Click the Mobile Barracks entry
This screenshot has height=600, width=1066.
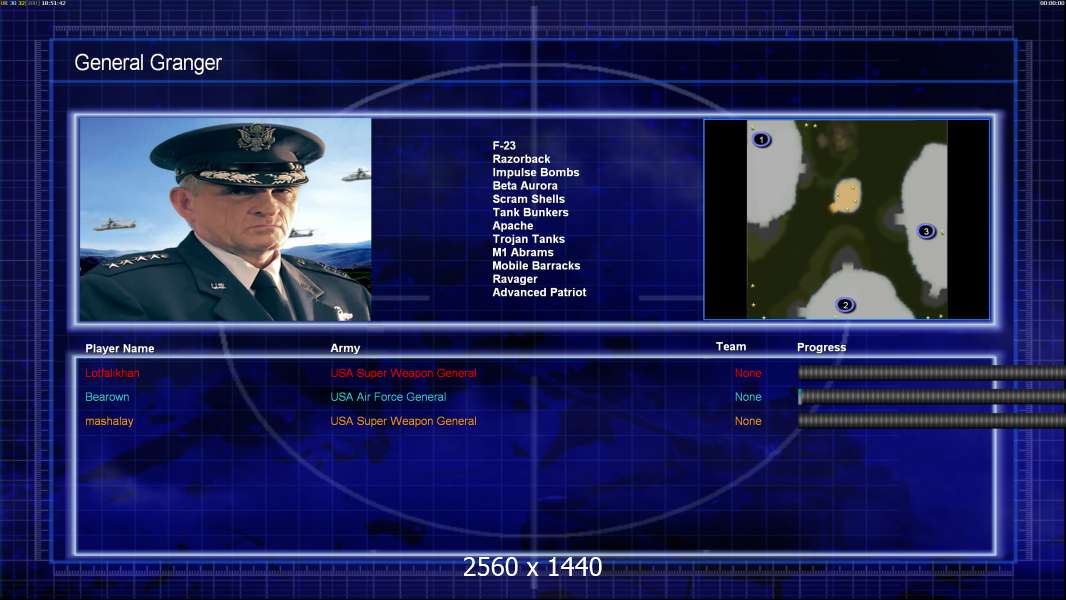(x=536, y=266)
